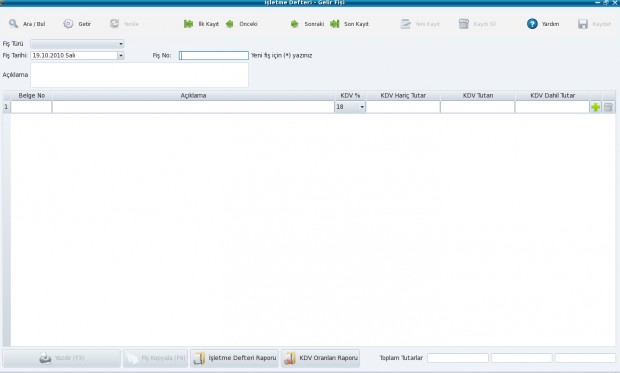Delete row with trash icon in table

(x=609, y=107)
